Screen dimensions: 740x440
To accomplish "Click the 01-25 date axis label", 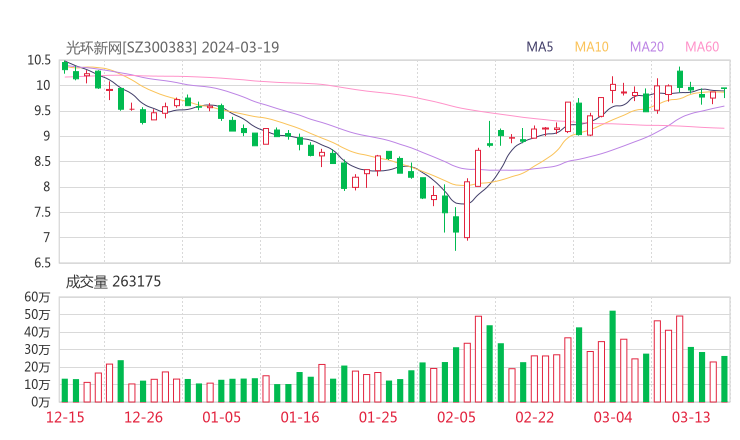I will [378, 417].
